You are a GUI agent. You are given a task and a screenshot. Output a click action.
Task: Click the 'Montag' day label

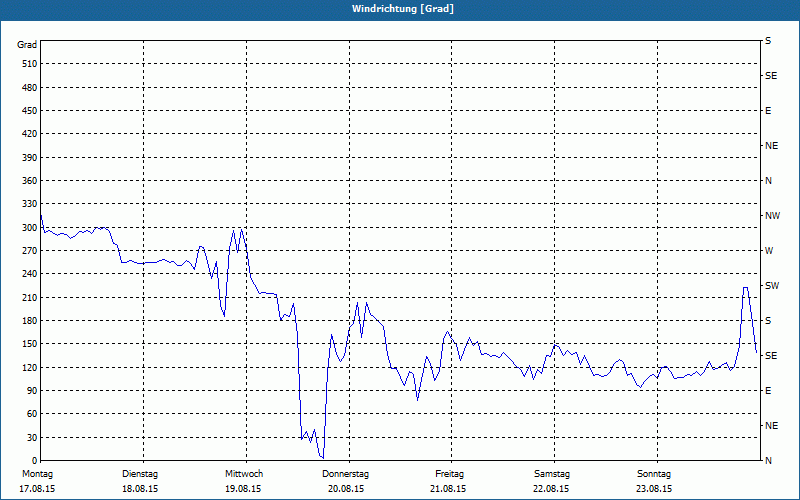tap(37, 474)
